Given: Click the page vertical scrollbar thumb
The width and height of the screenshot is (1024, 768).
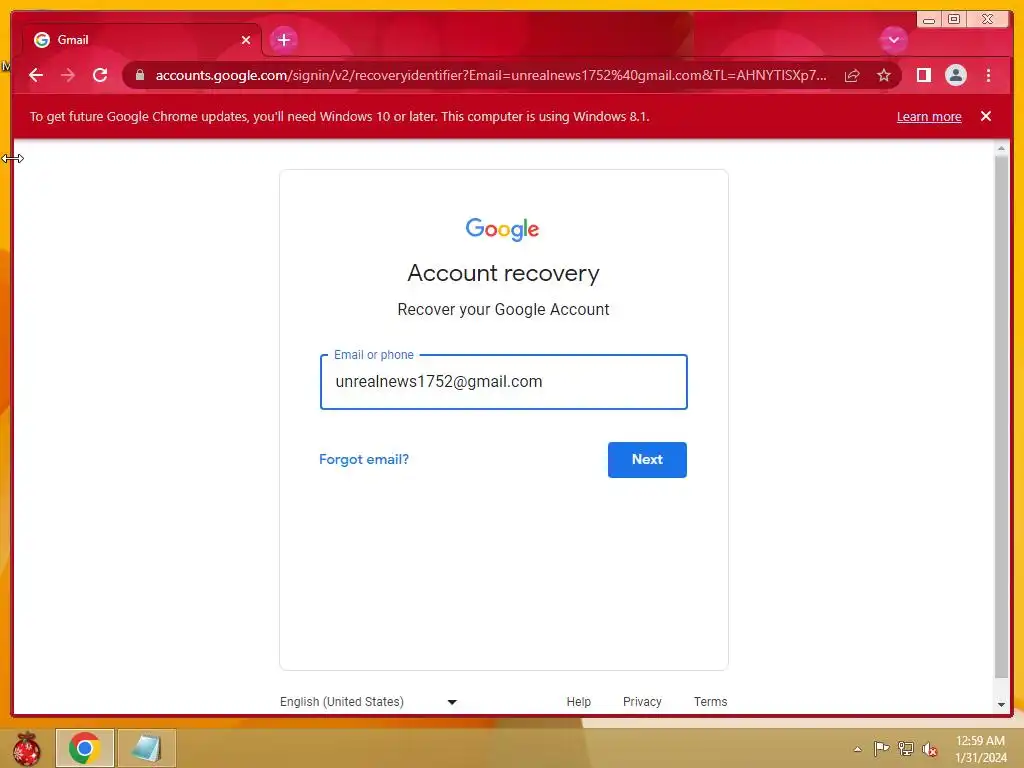Looking at the screenshot, I should 1001,417.
